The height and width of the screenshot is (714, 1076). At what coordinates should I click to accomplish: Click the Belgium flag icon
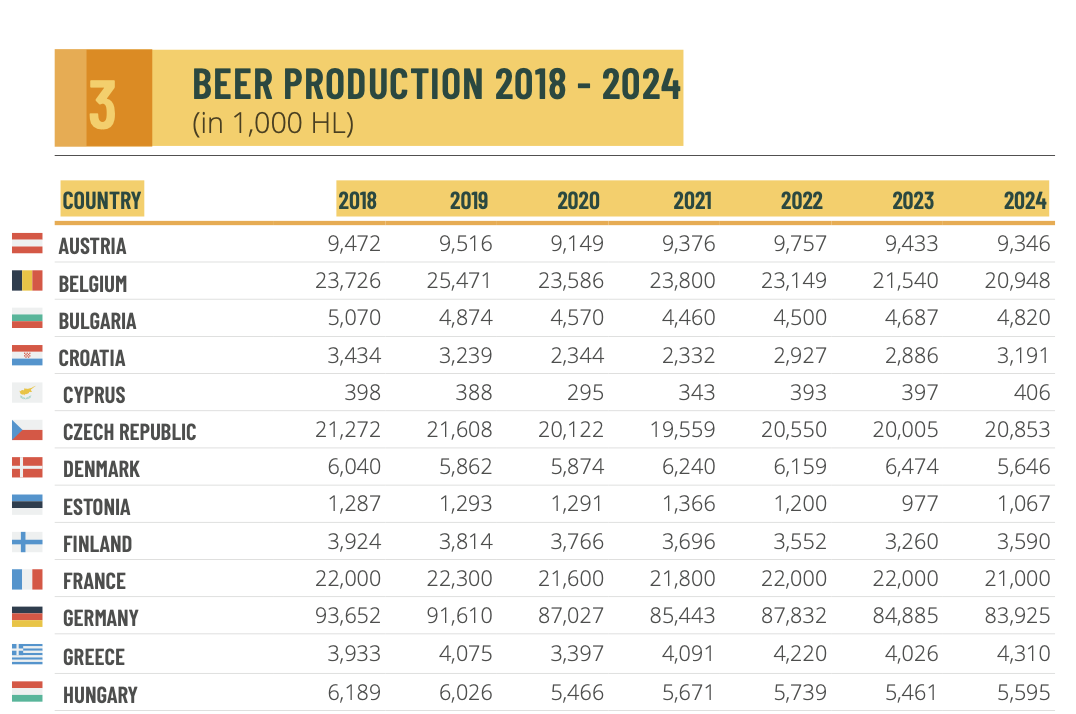(x=26, y=281)
